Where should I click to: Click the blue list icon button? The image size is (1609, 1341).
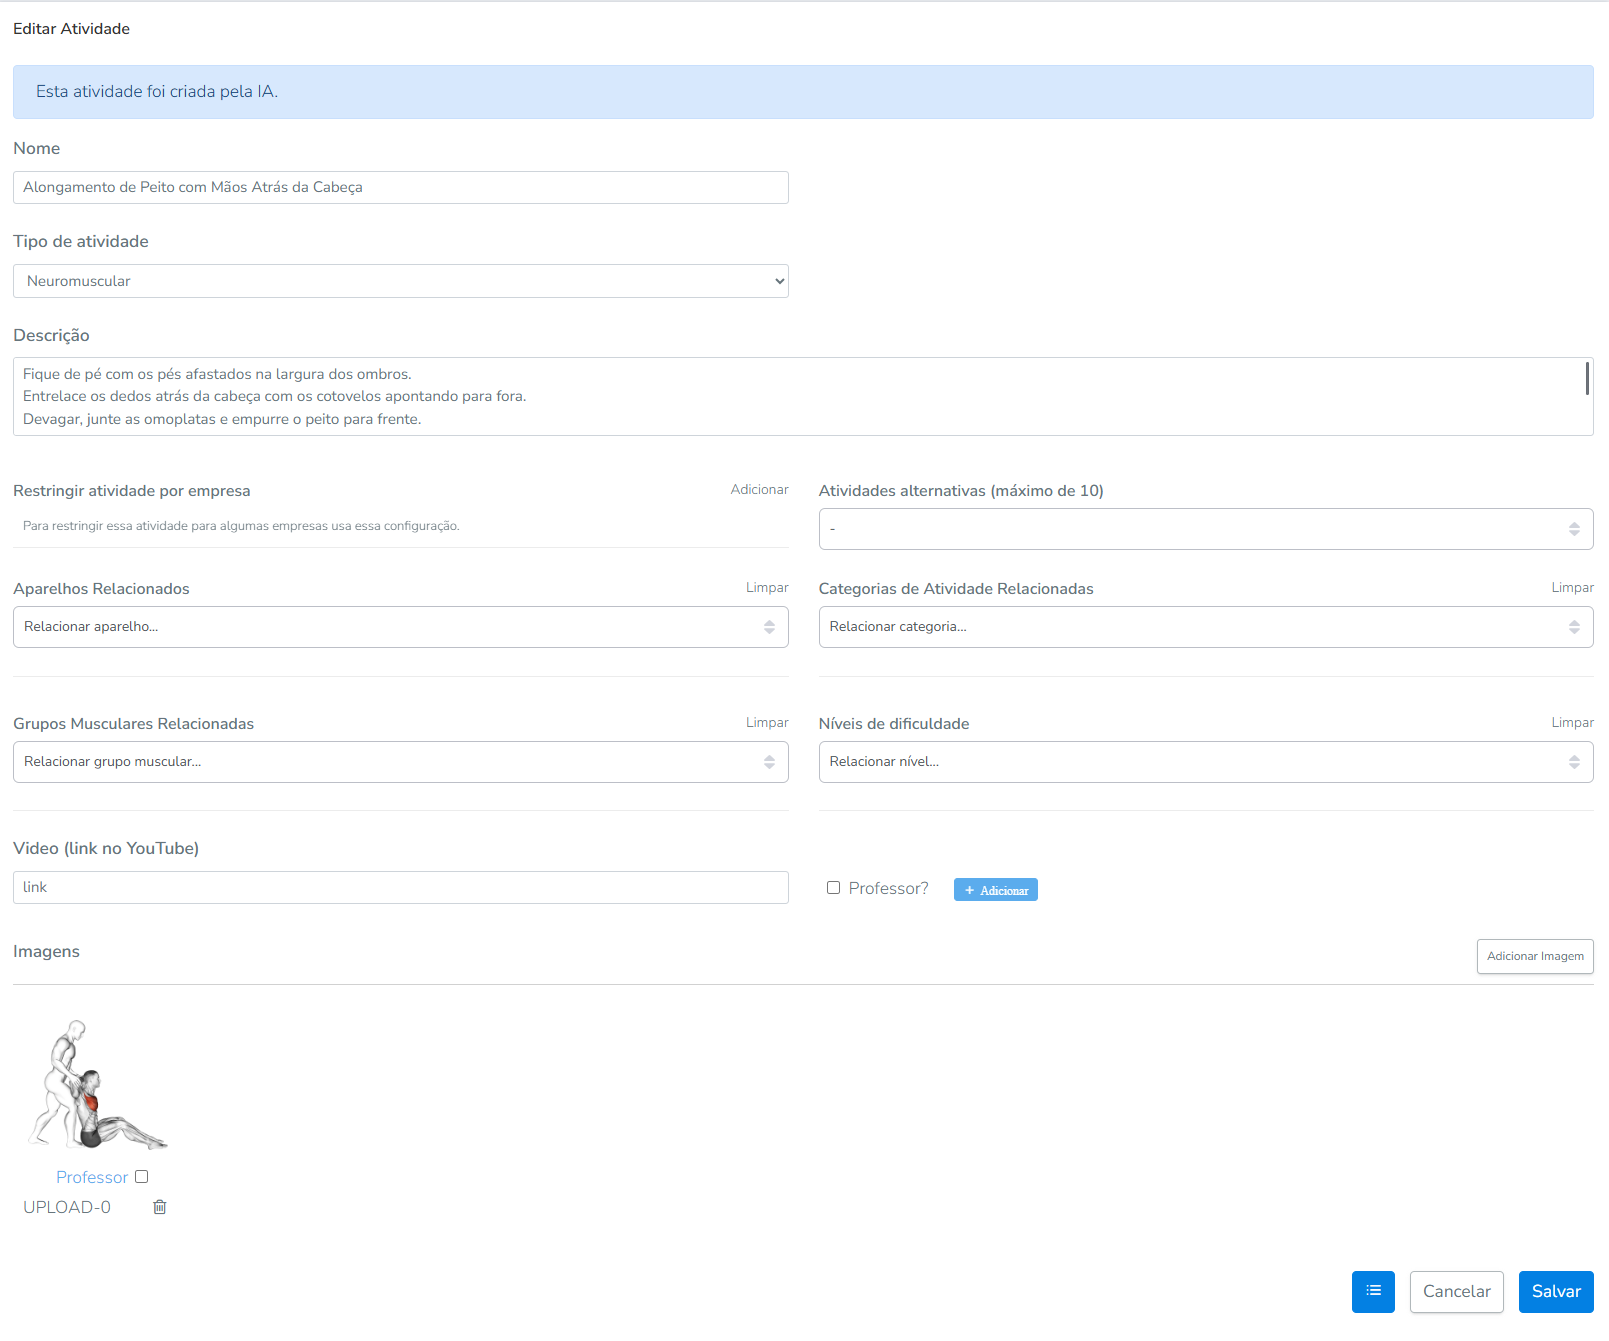pos(1372,1291)
